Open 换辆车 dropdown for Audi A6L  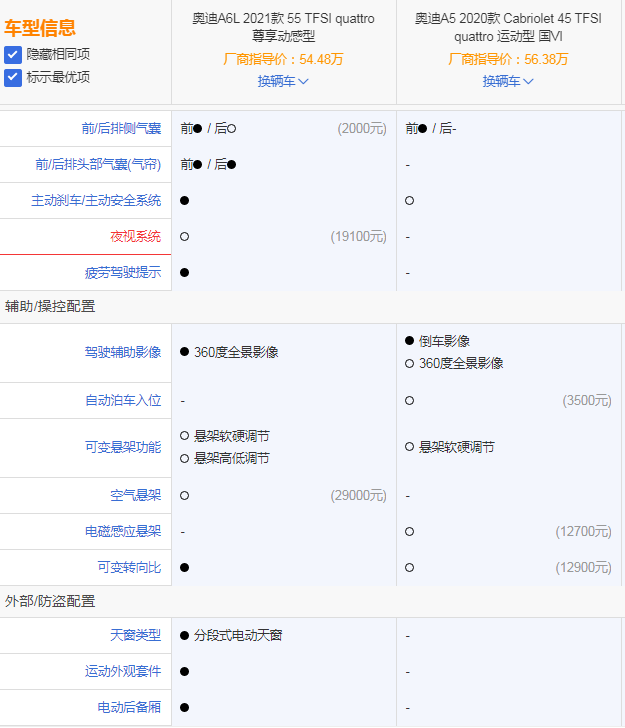pyautogui.click(x=283, y=81)
